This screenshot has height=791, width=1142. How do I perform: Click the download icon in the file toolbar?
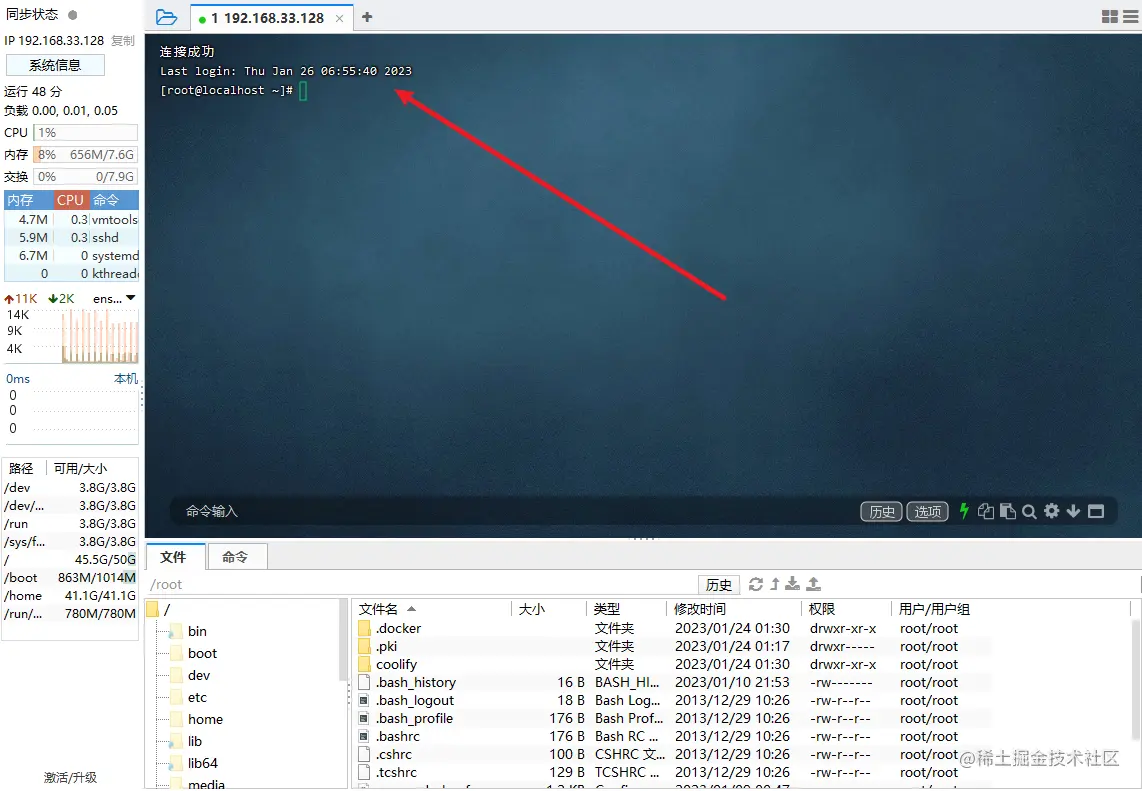pos(792,583)
